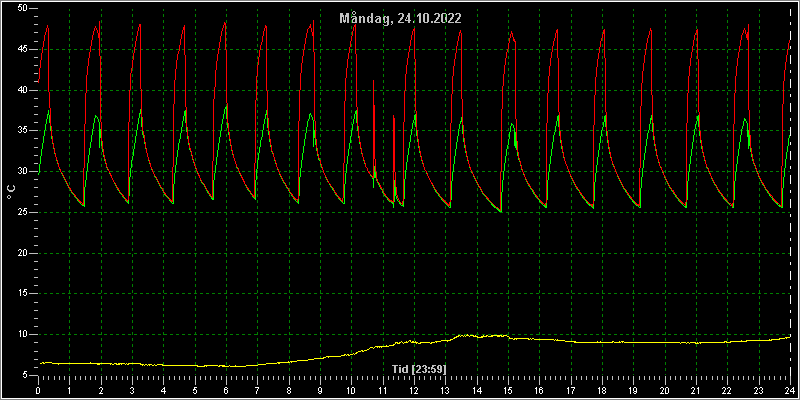Select hour 12 on the time axis
The width and height of the screenshot is (800, 400).
pyautogui.click(x=414, y=390)
